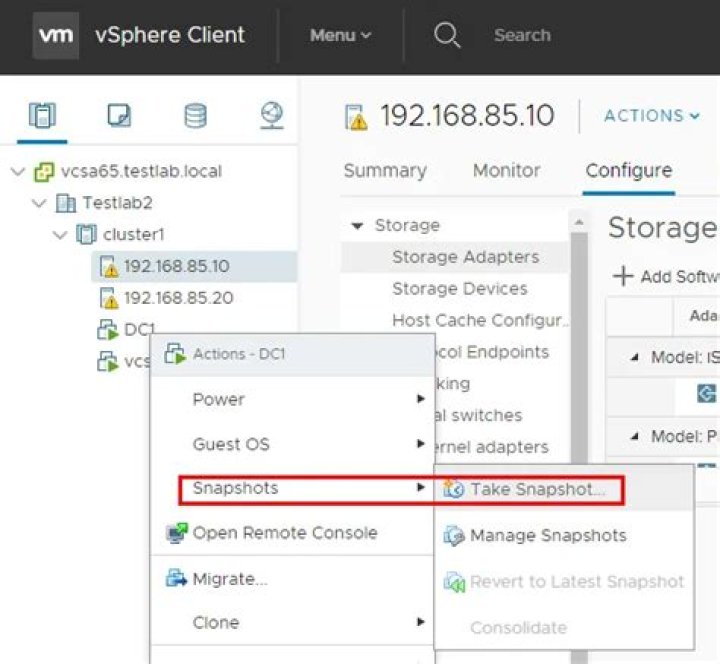Click host warning icon for 192.168.85.20
720x664 pixels.
[109, 298]
